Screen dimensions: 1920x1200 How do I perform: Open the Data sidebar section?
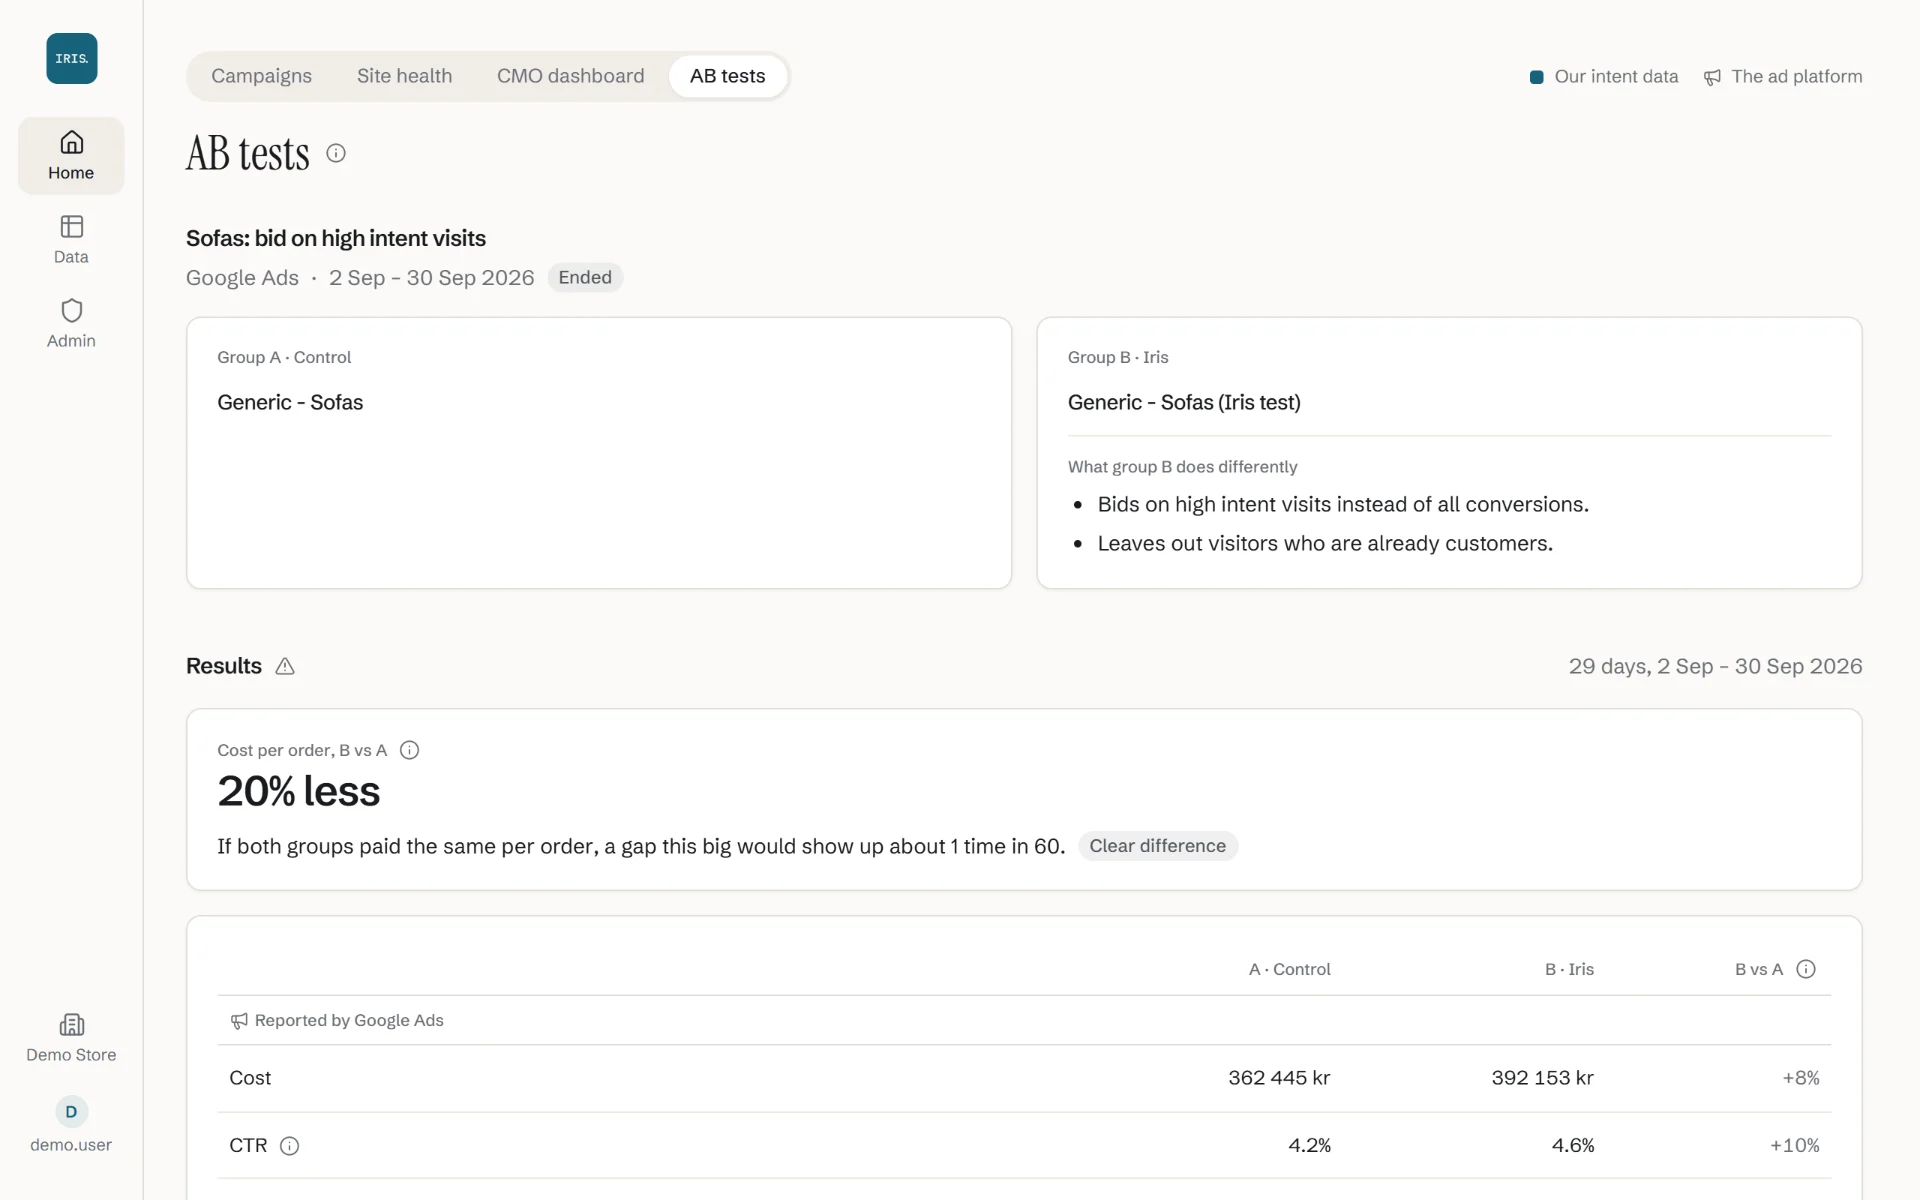(71, 240)
